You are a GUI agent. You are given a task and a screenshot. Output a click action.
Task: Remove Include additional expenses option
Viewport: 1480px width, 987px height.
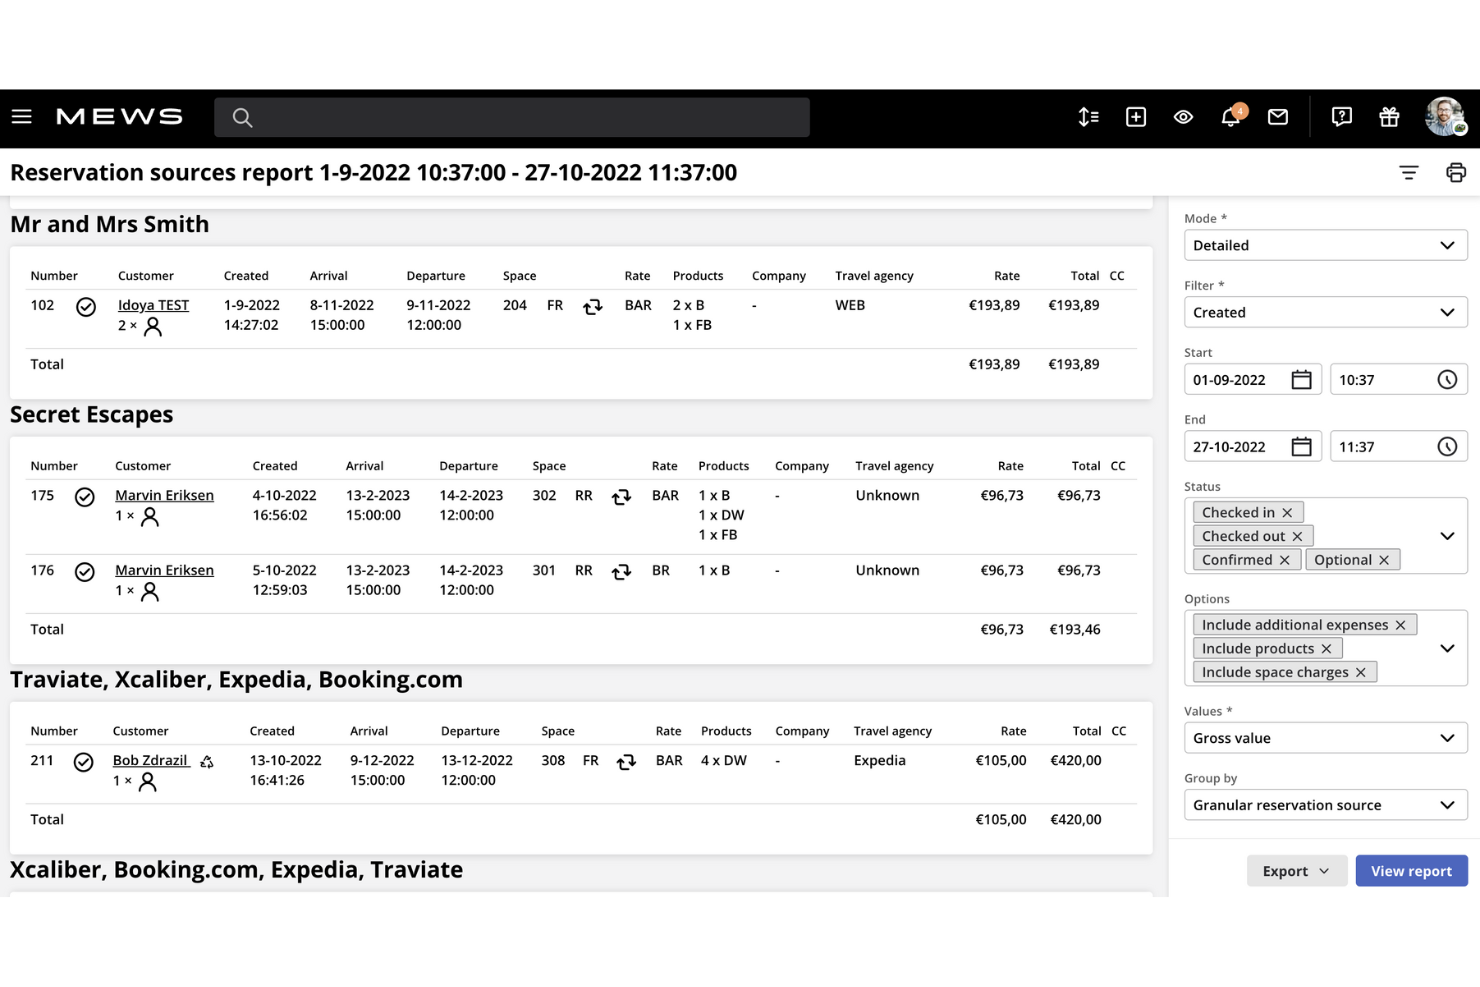point(1400,625)
